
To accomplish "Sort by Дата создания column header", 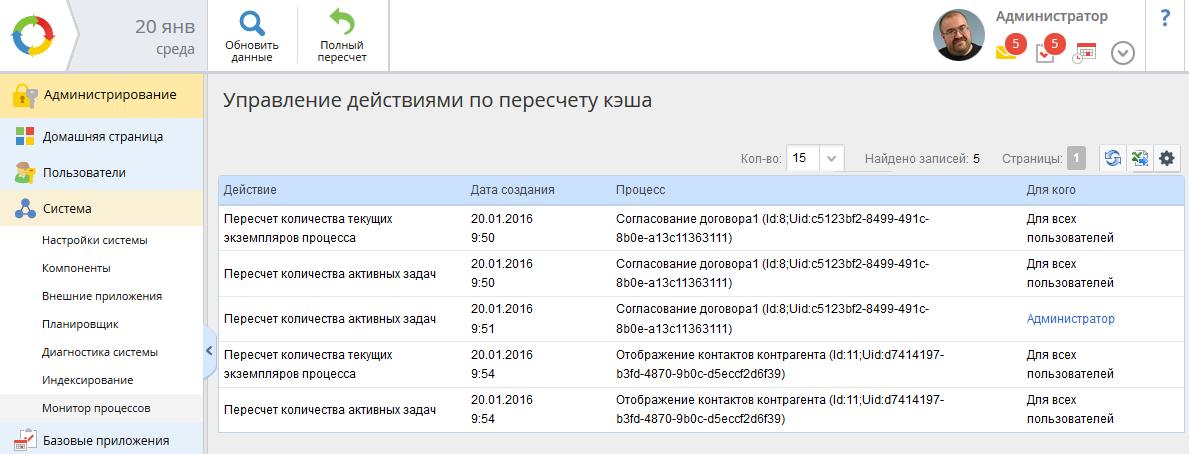I will (513, 189).
